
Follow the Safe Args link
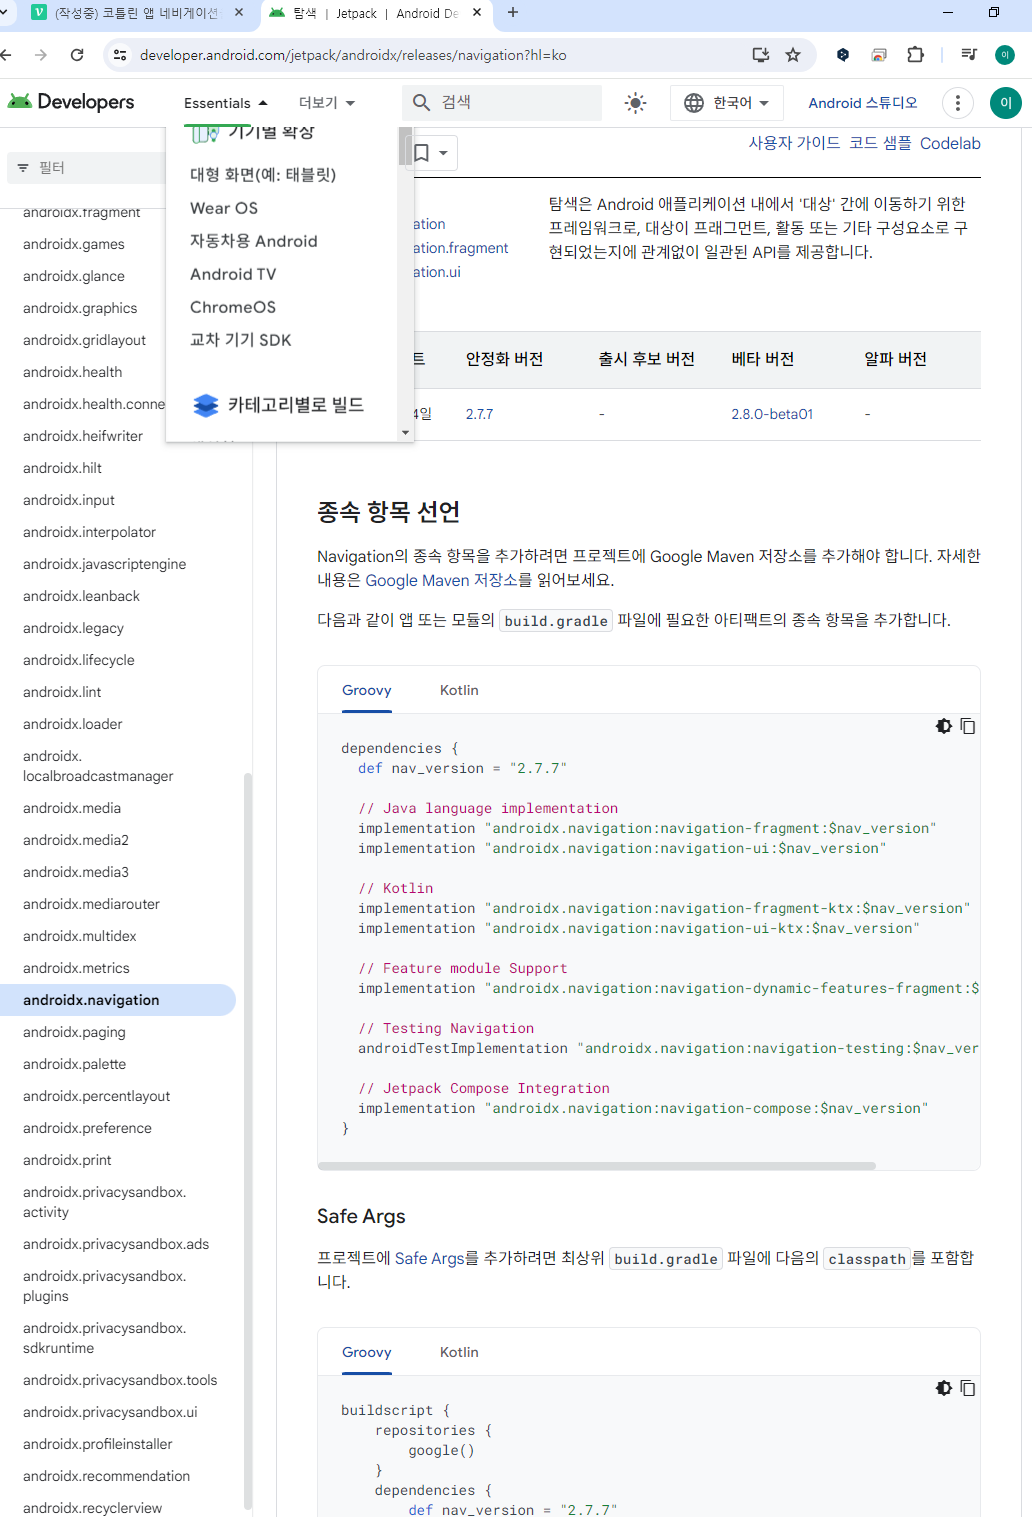[x=430, y=1258]
